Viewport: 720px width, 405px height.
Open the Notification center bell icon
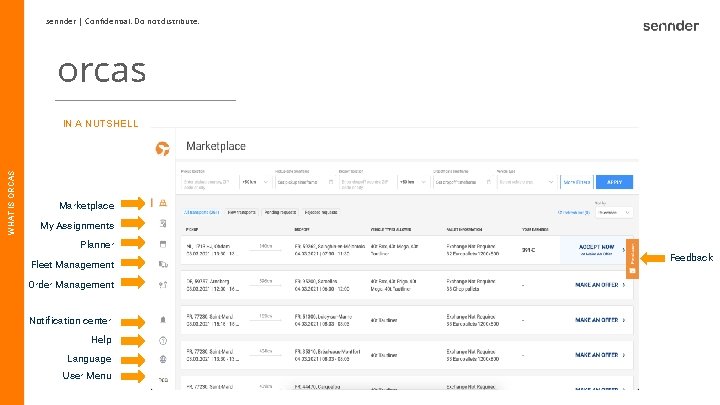[163, 320]
